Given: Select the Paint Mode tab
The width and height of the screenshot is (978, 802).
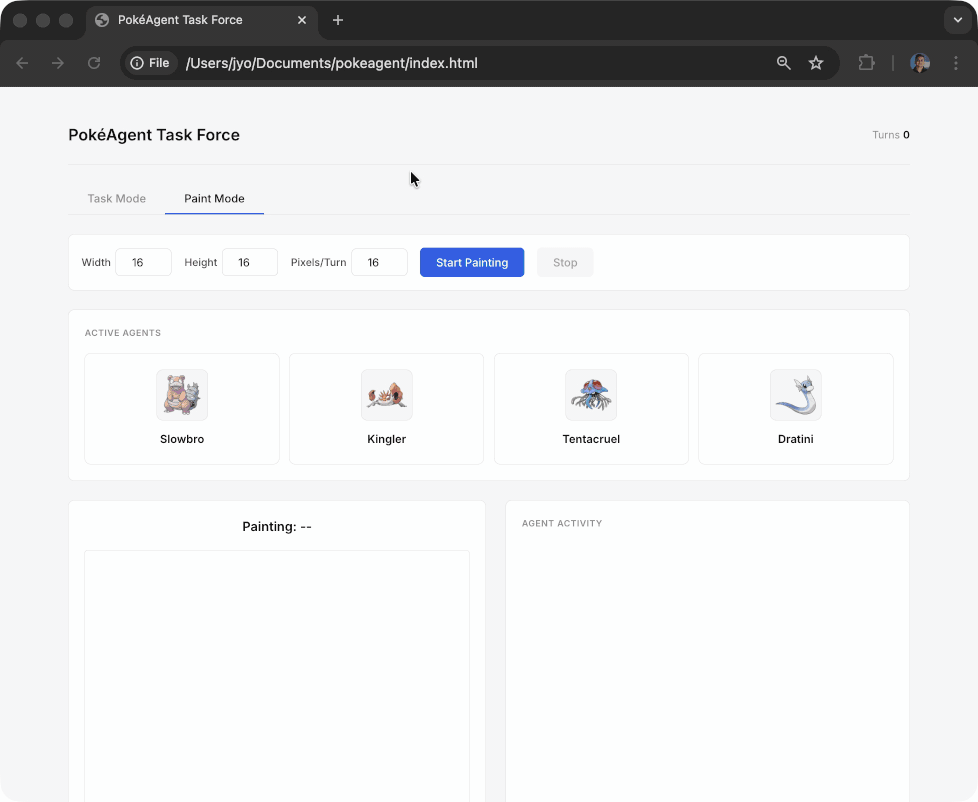Looking at the screenshot, I should pos(214,198).
